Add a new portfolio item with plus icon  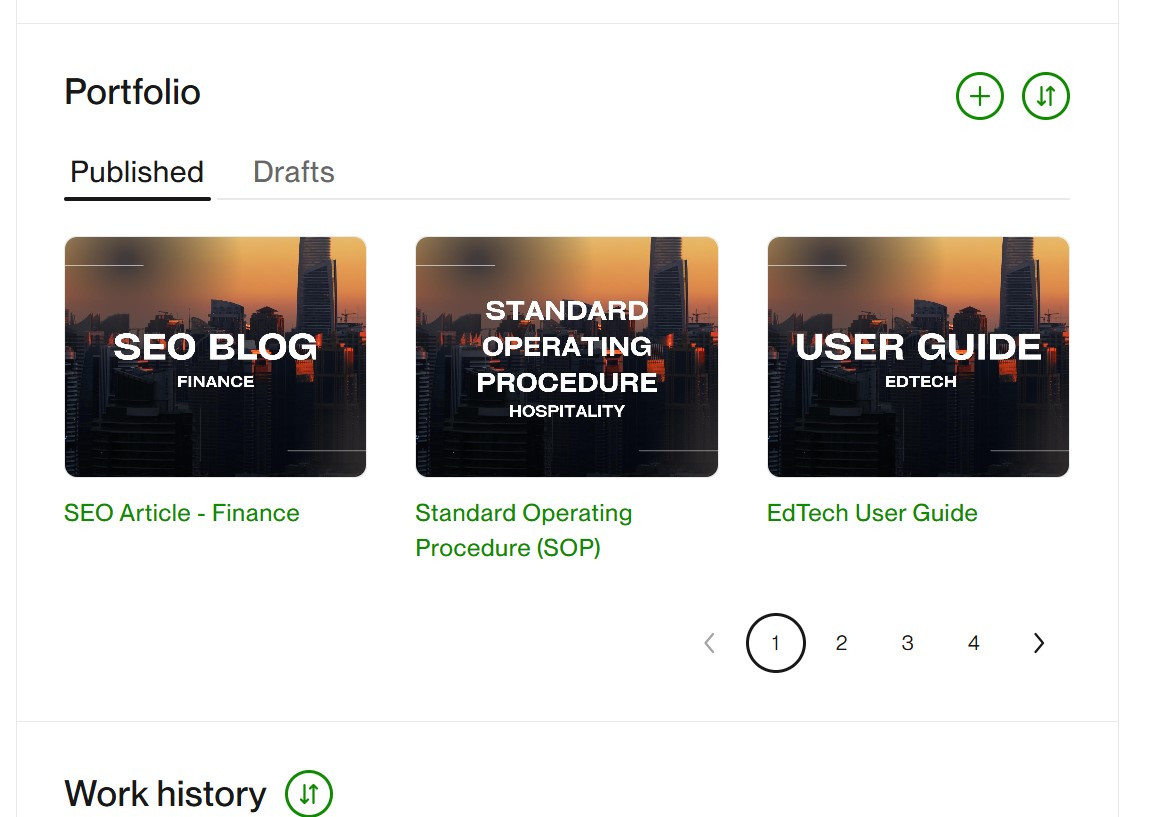979,96
